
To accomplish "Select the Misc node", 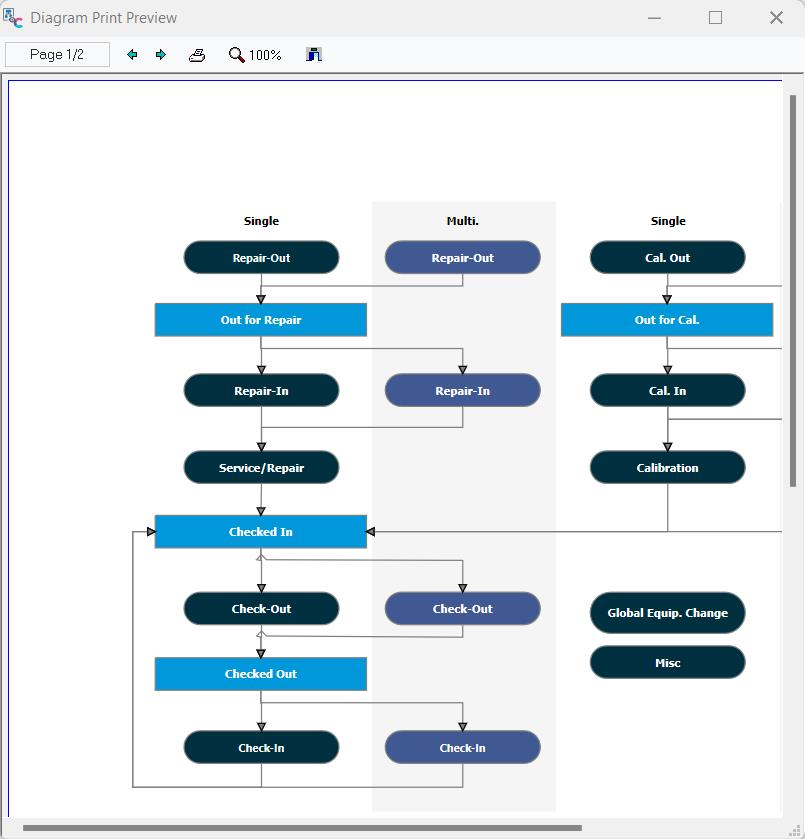I will (x=667, y=663).
